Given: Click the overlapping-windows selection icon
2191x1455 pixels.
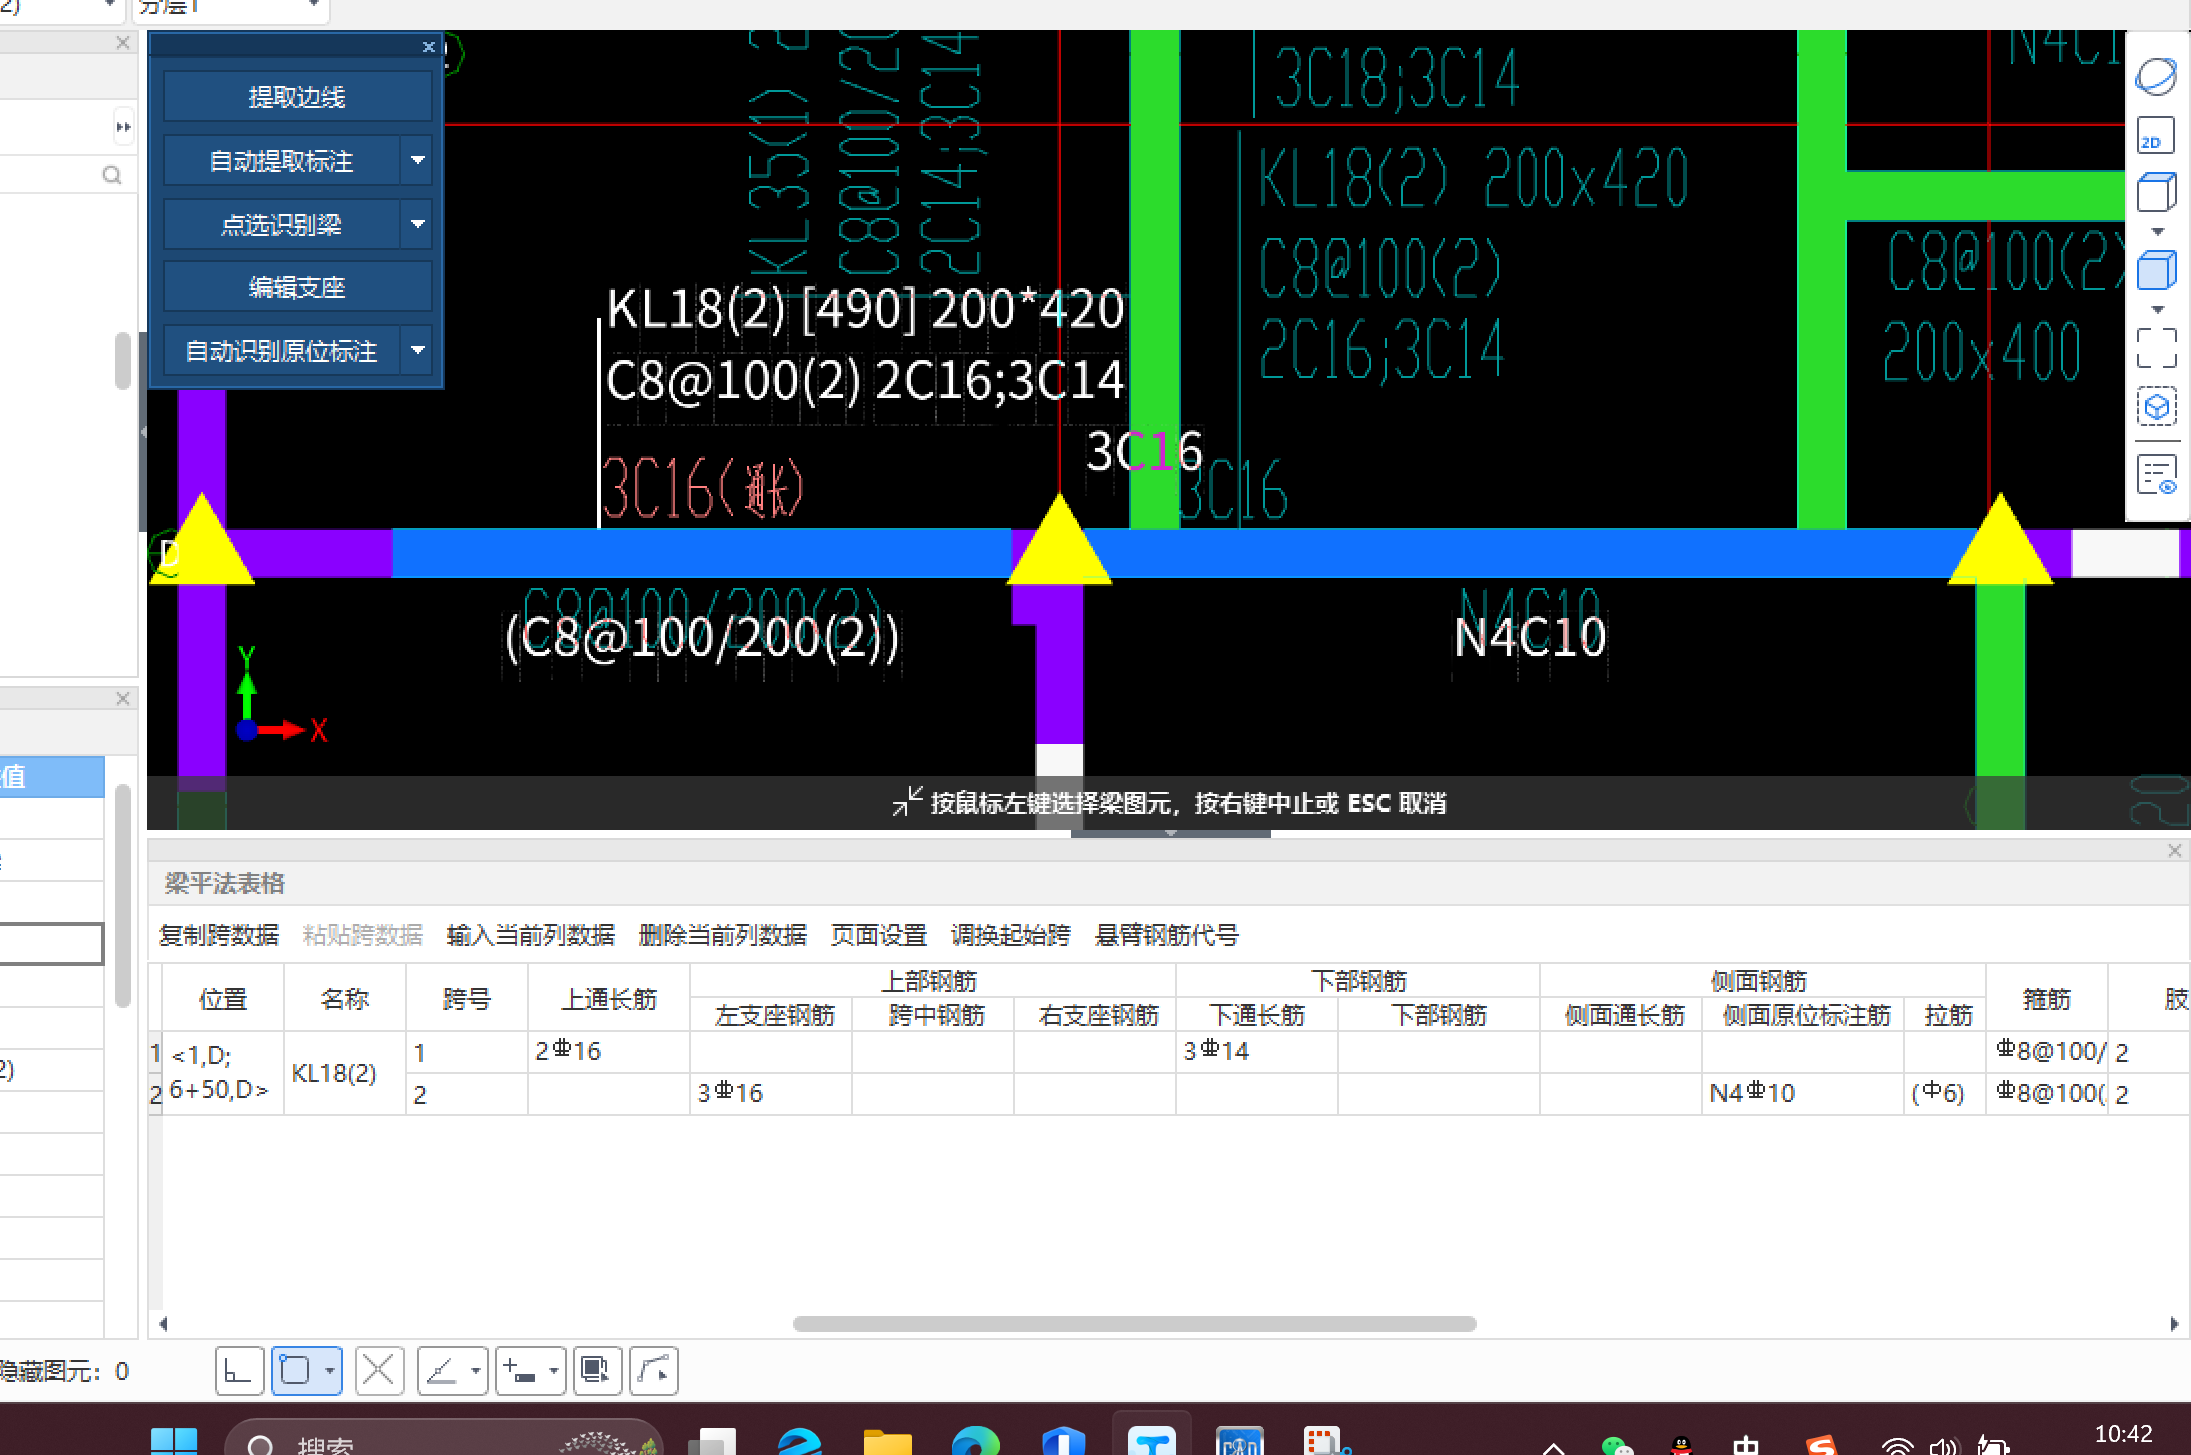Looking at the screenshot, I should click(x=597, y=1371).
